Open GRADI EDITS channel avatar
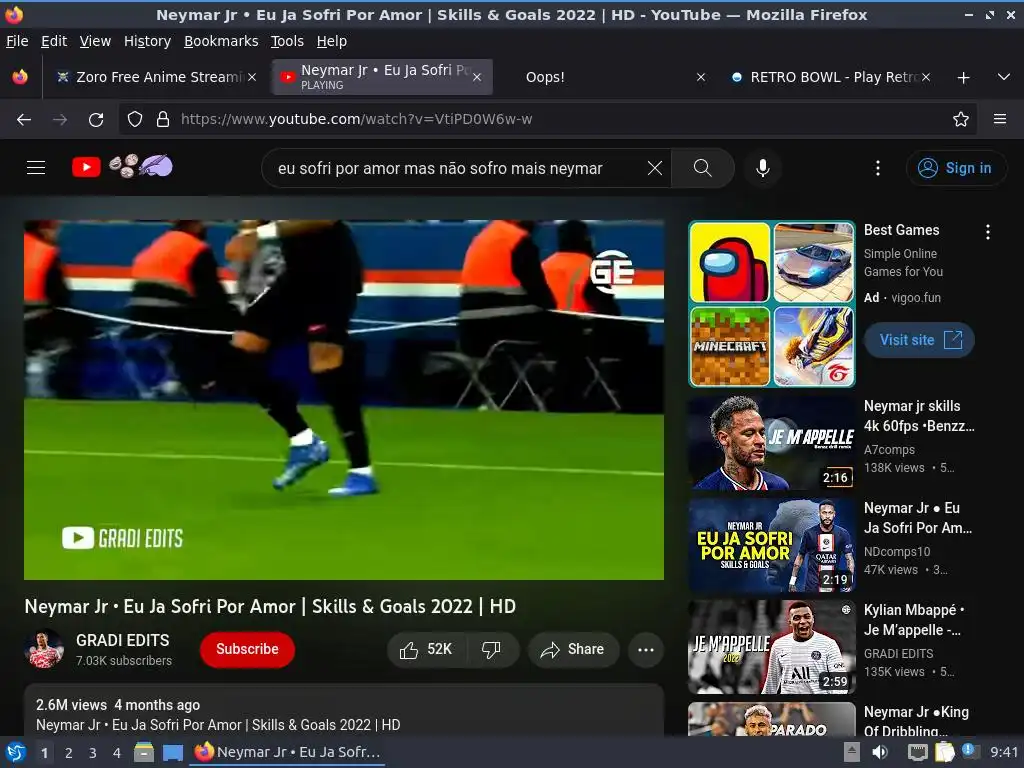 [44, 649]
